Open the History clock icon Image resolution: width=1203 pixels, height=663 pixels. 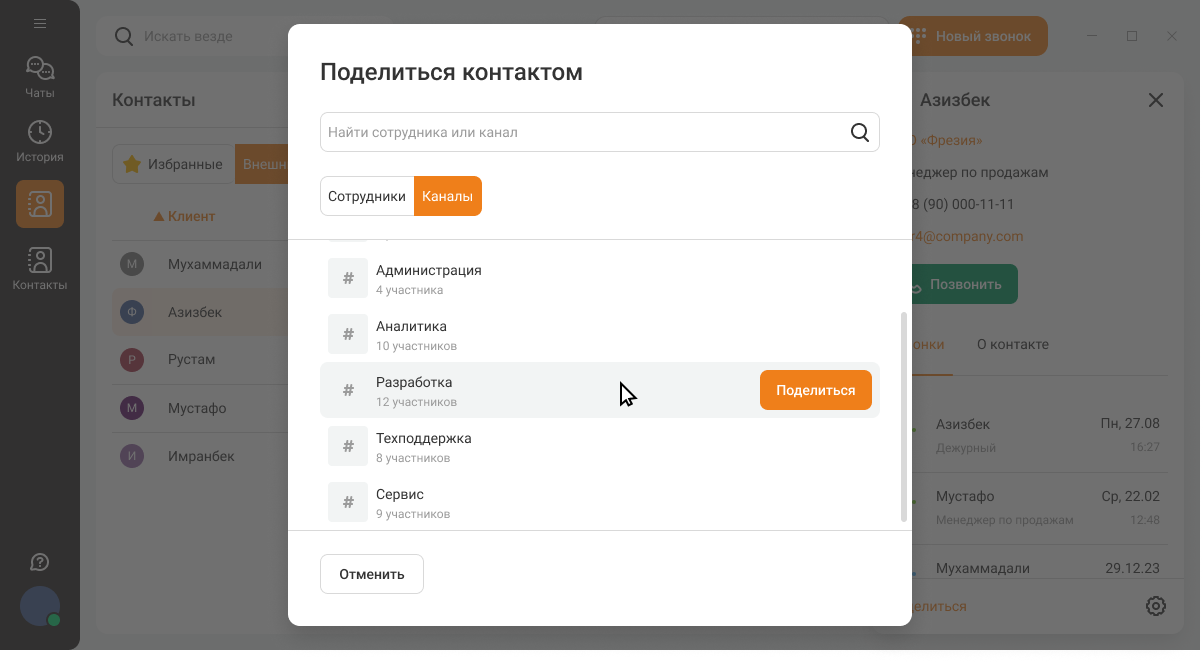[40, 141]
